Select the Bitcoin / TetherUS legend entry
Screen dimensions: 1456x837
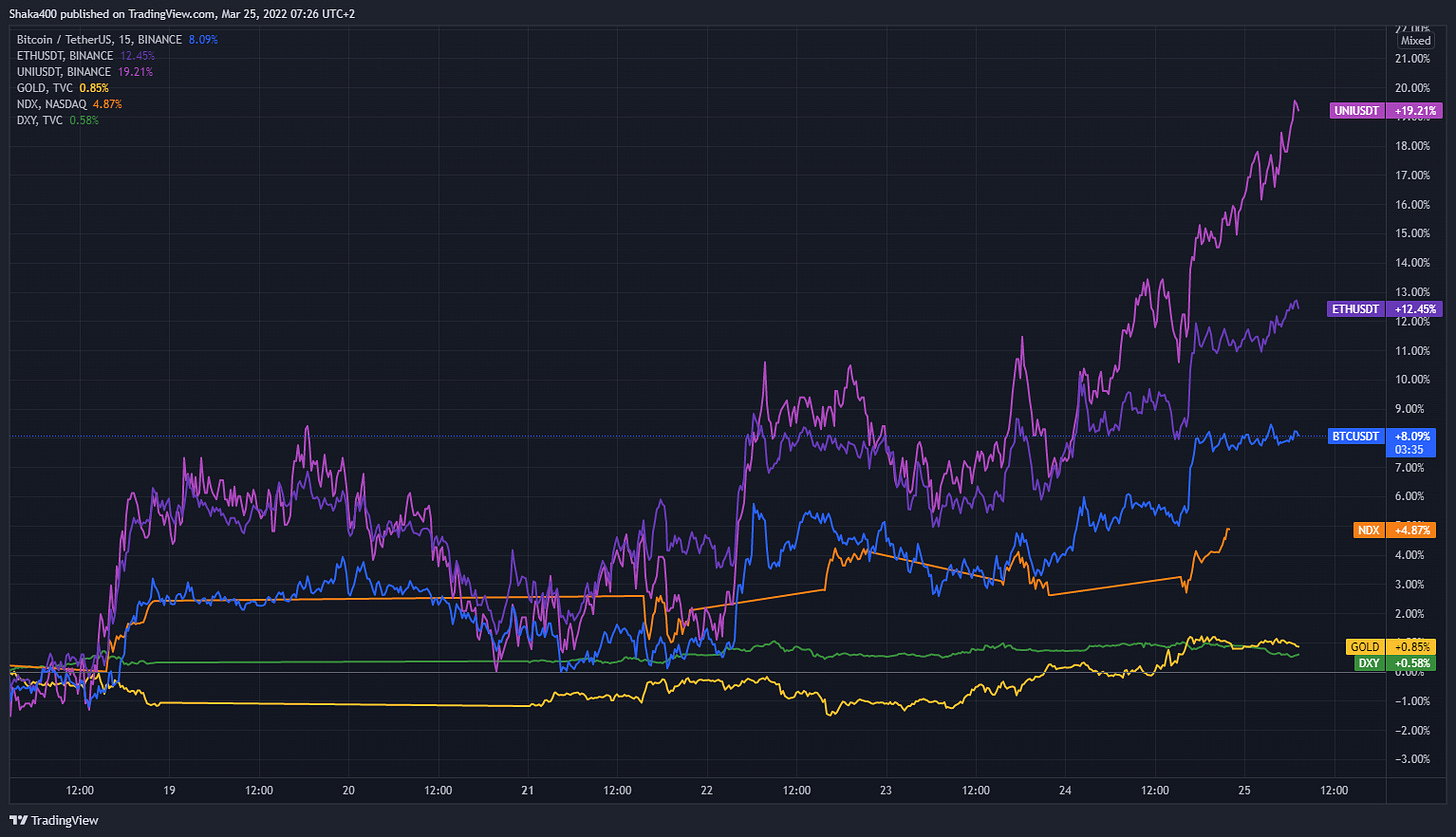tap(117, 39)
